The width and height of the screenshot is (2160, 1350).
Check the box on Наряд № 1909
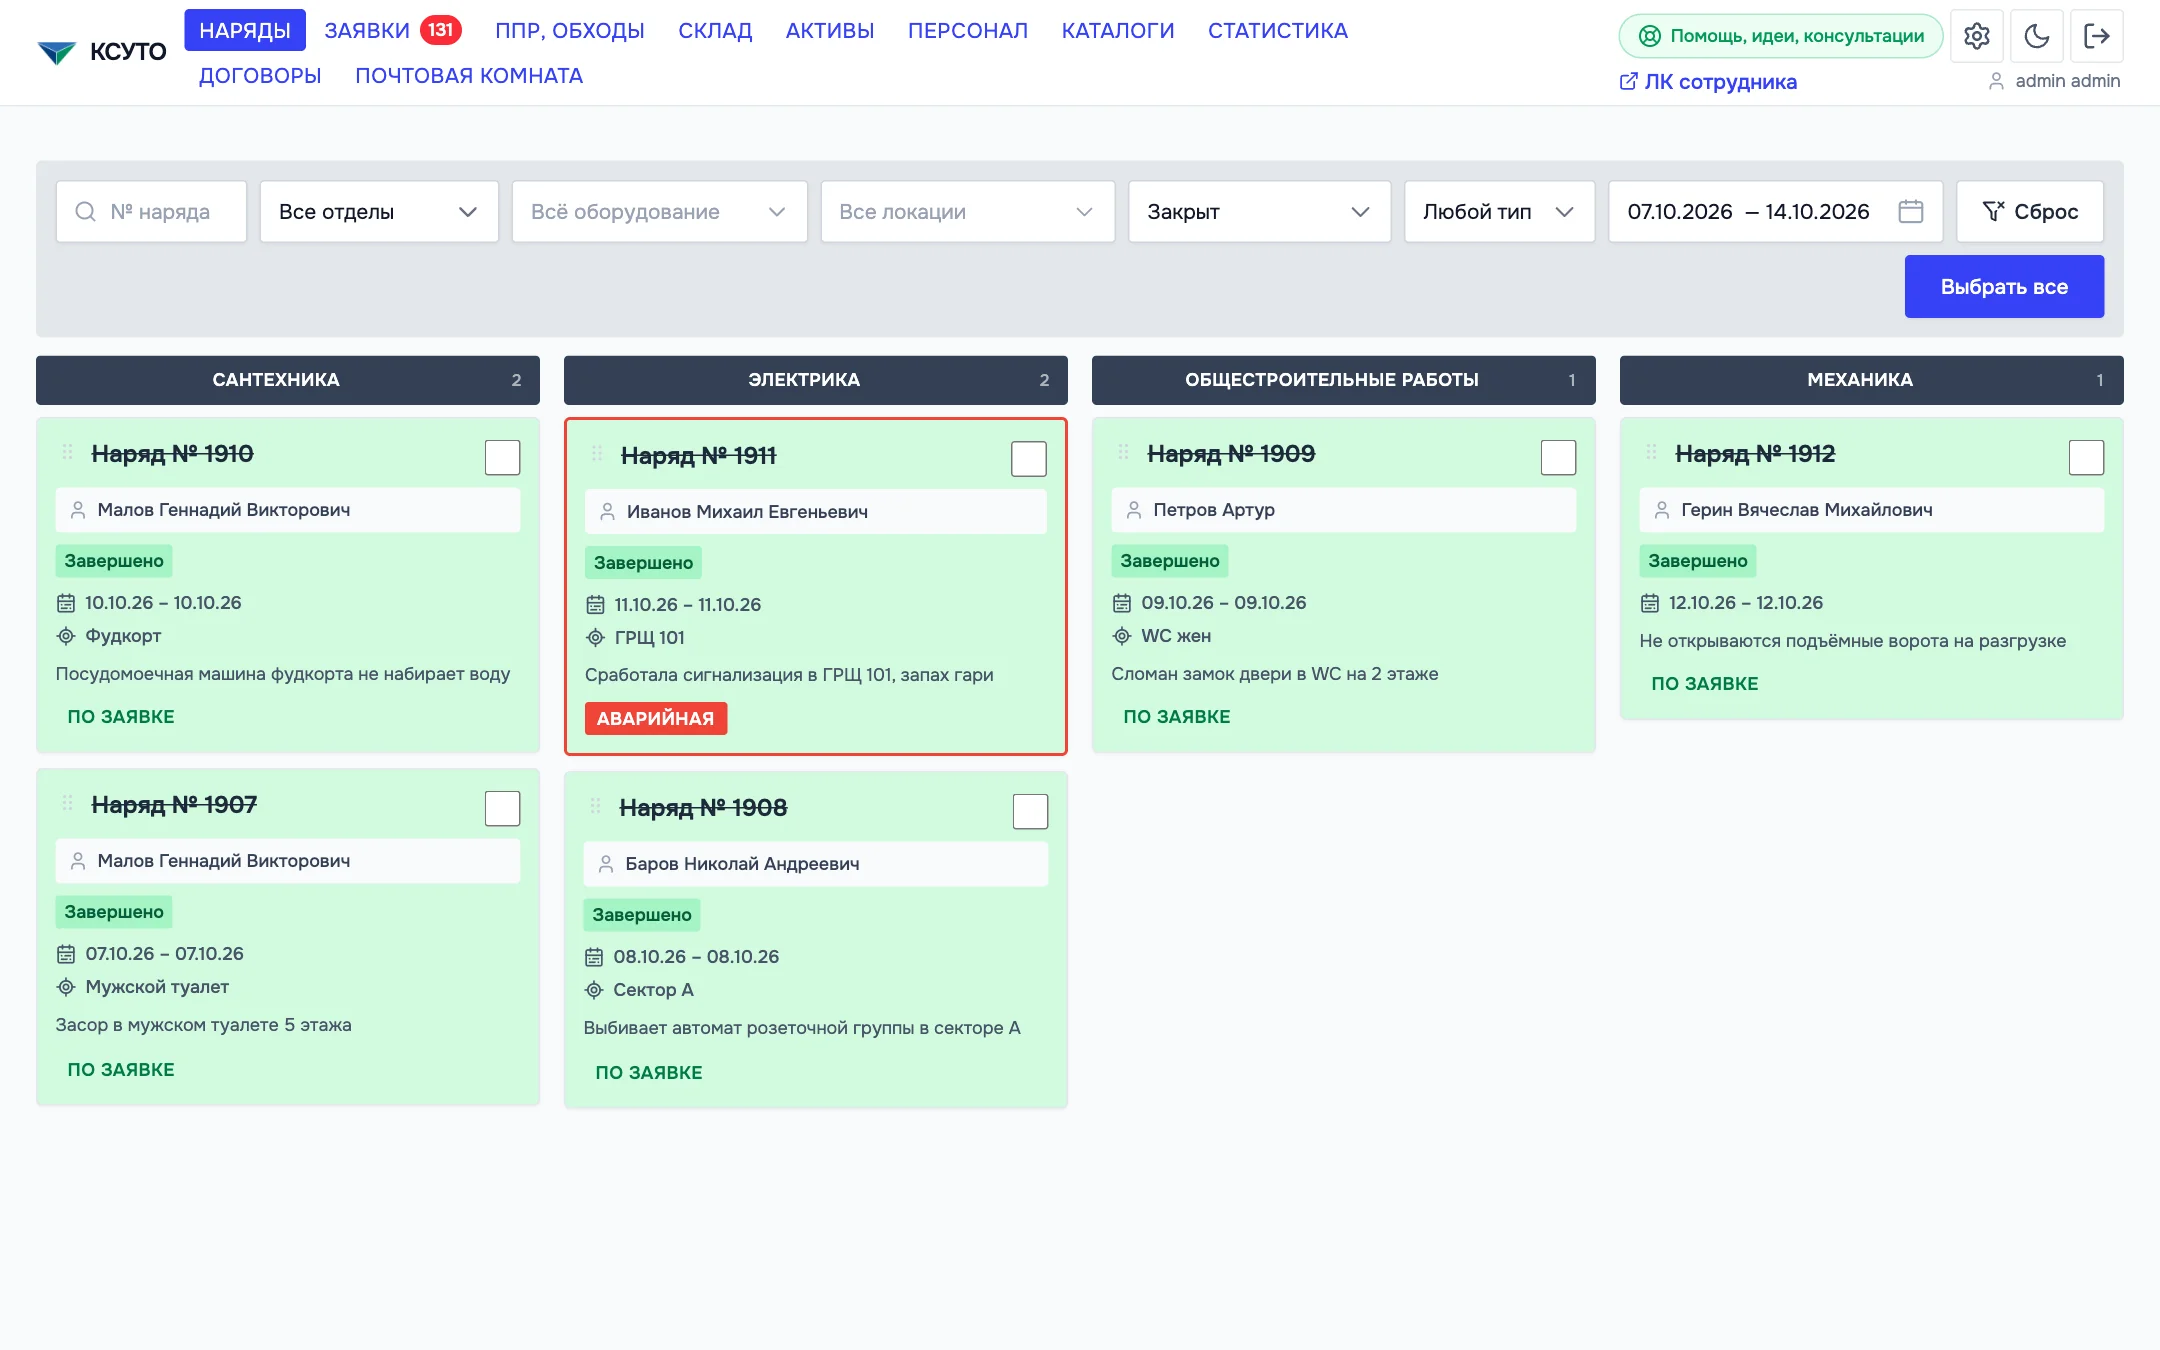(1558, 457)
